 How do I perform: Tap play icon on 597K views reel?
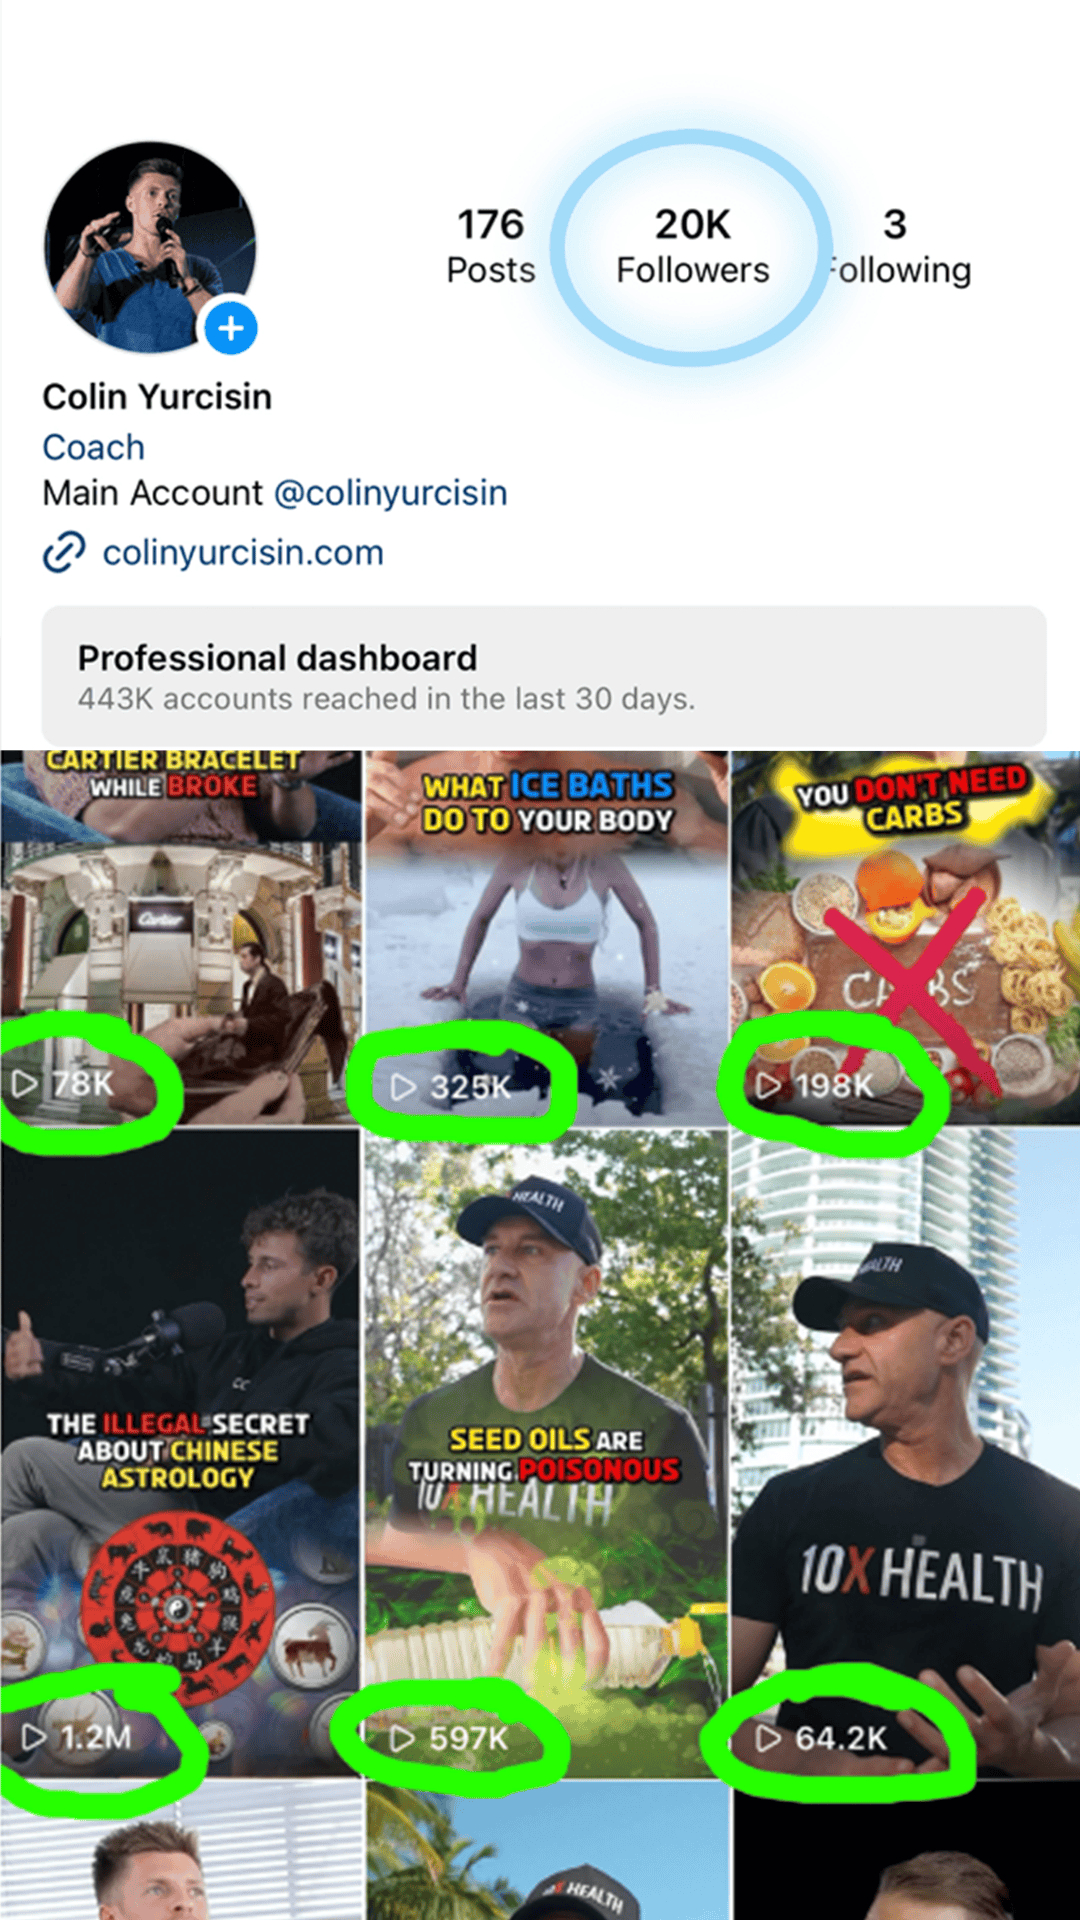point(402,1739)
